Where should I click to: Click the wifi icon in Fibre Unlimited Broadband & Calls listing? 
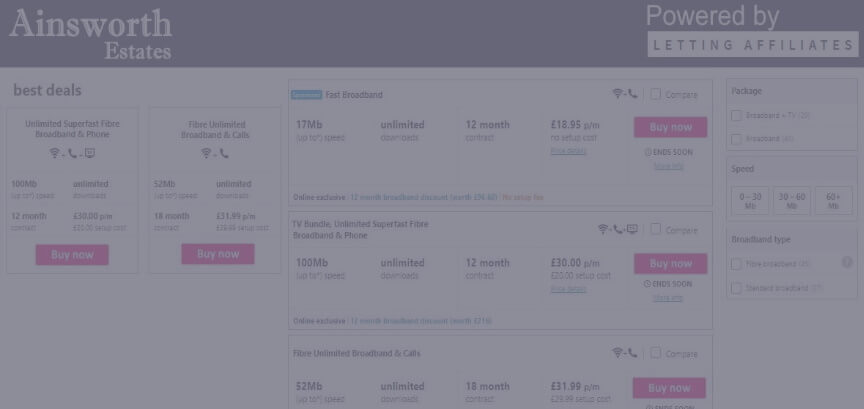pos(618,353)
